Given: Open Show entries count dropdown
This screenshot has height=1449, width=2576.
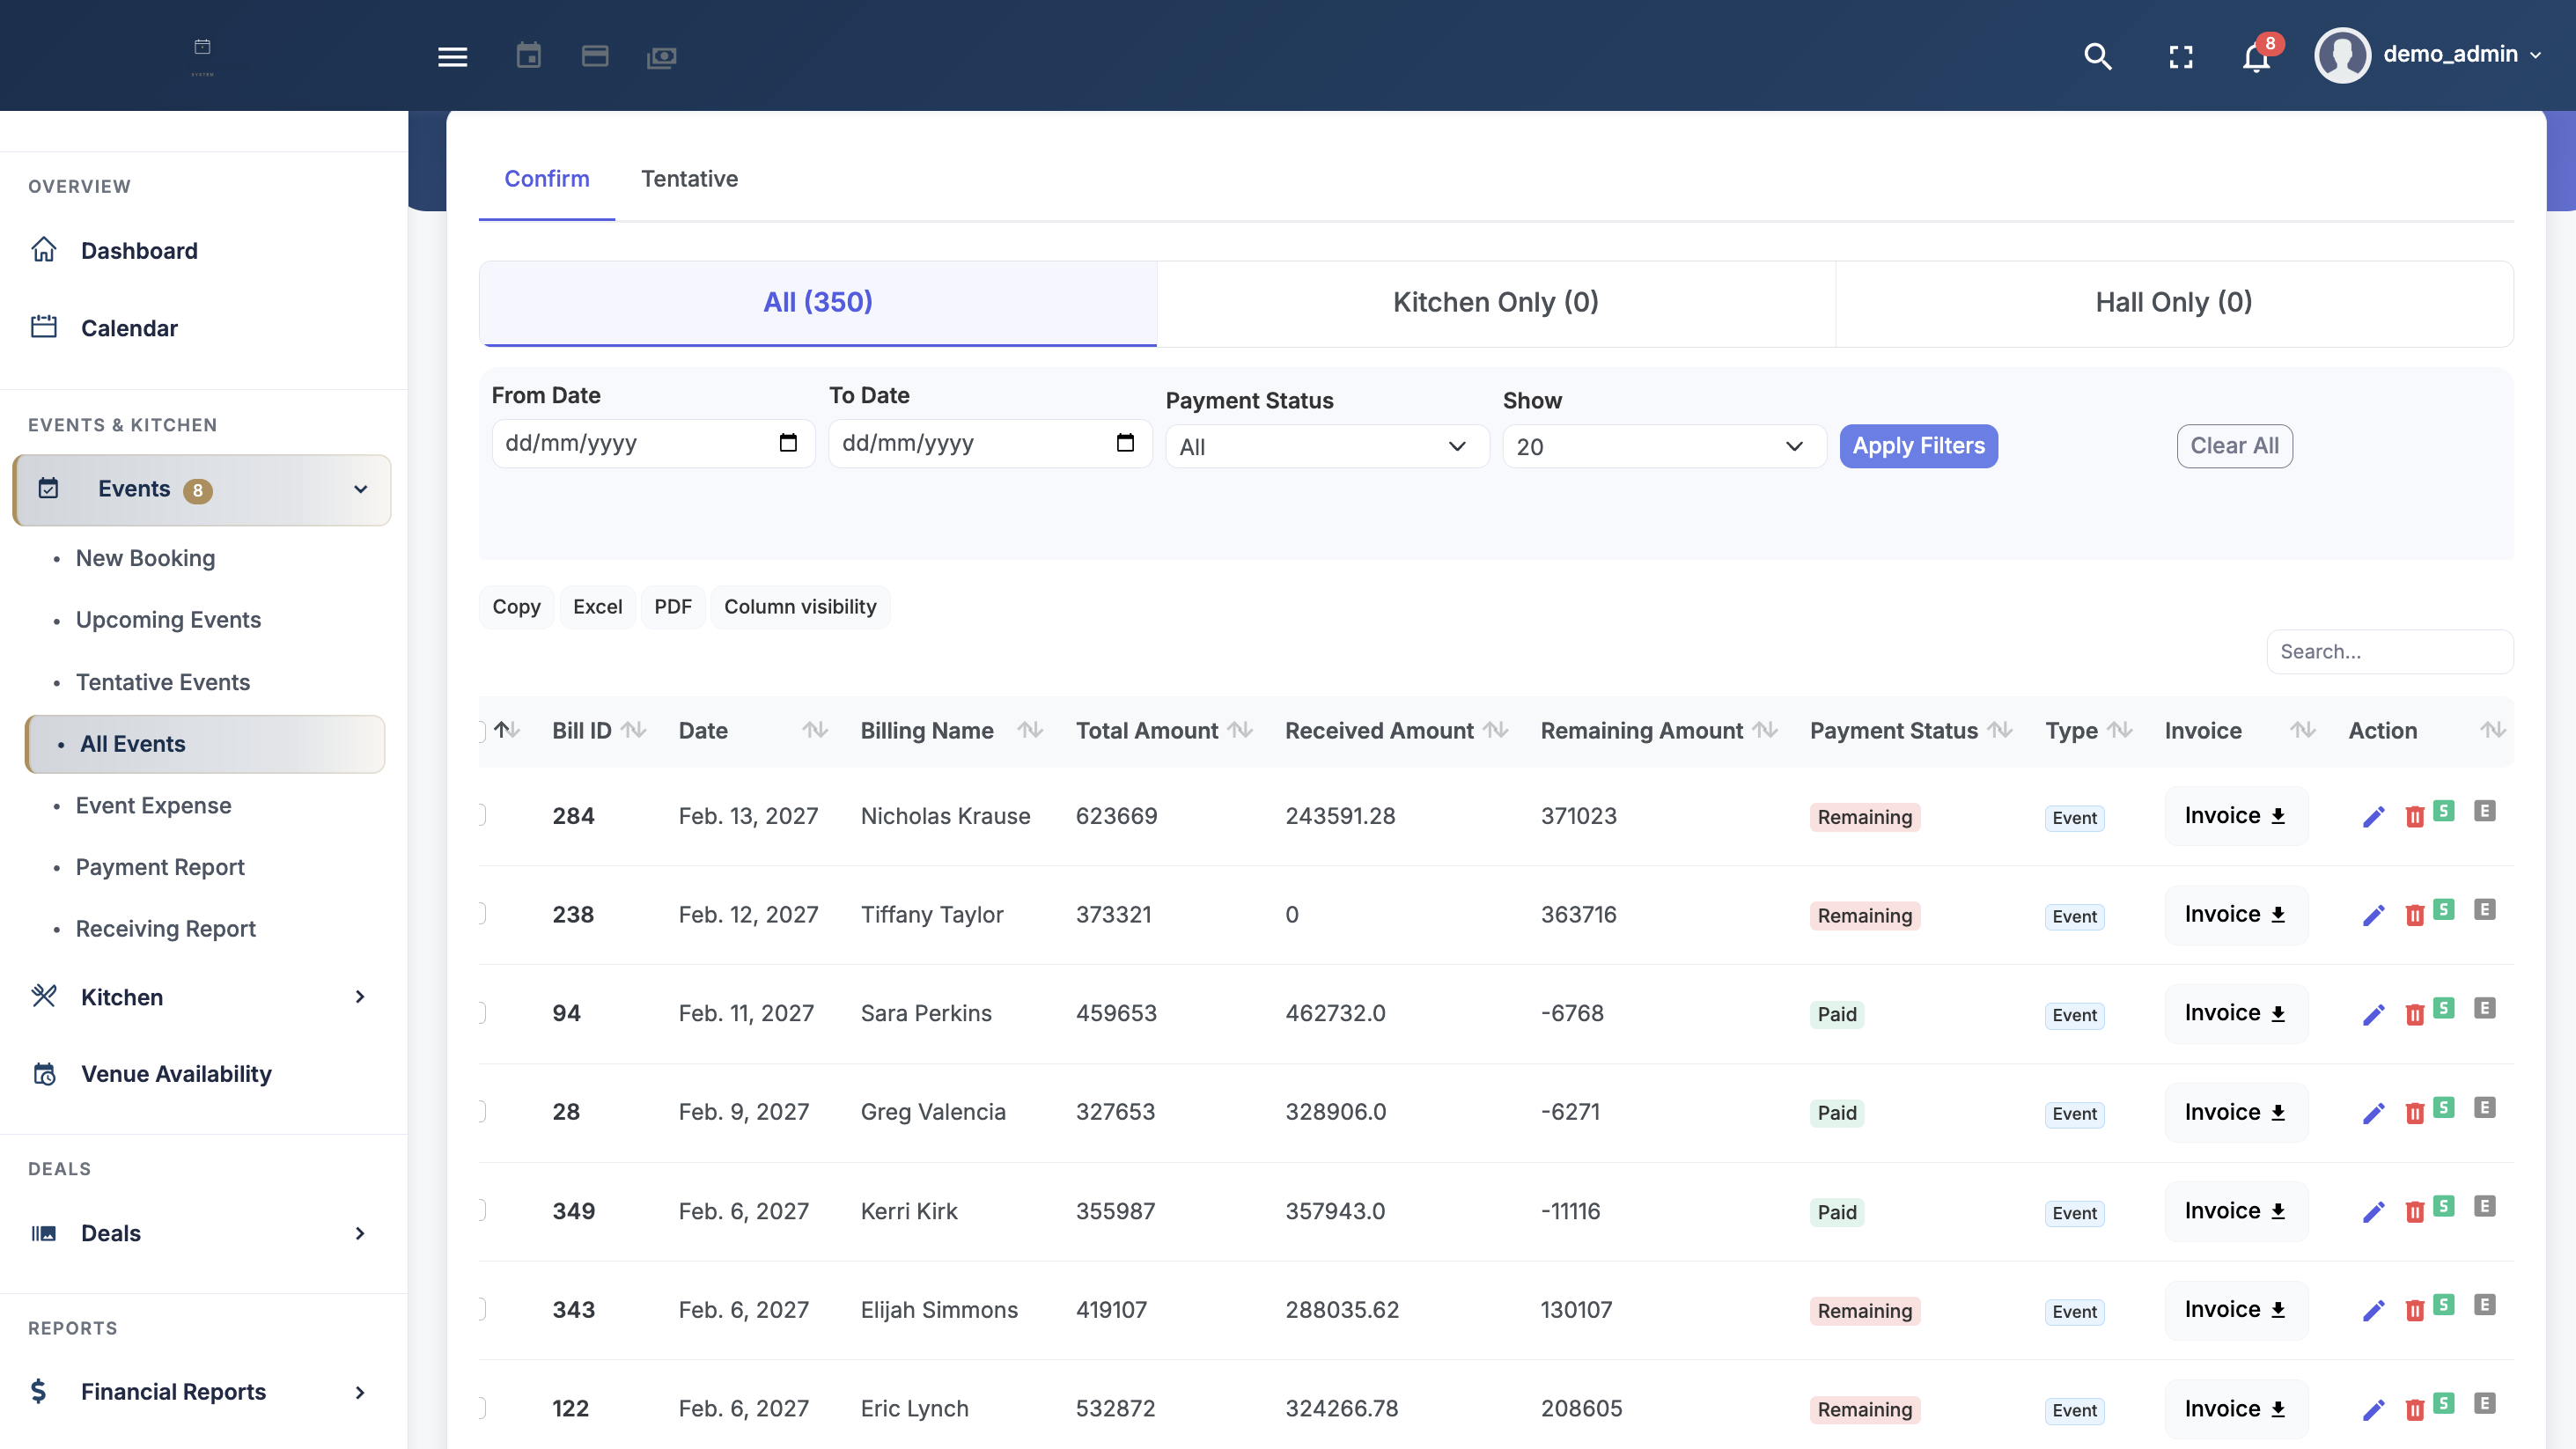Looking at the screenshot, I should coord(1663,446).
